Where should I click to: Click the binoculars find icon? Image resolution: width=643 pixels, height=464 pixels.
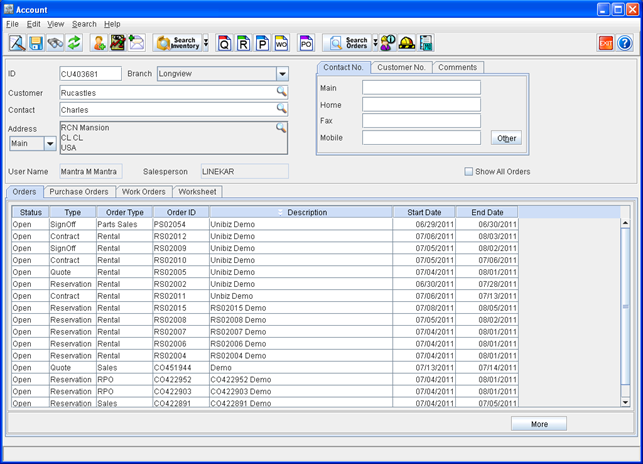(55, 43)
